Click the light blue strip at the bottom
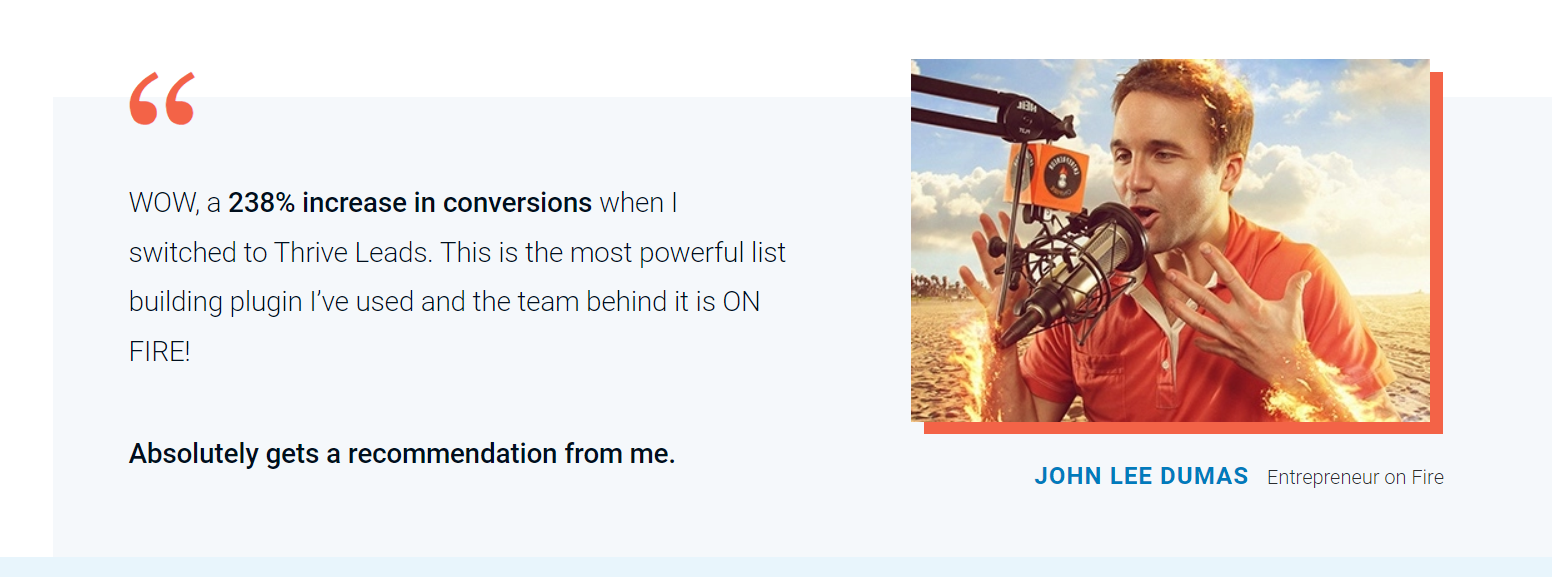The height and width of the screenshot is (577, 1552). coord(776,567)
